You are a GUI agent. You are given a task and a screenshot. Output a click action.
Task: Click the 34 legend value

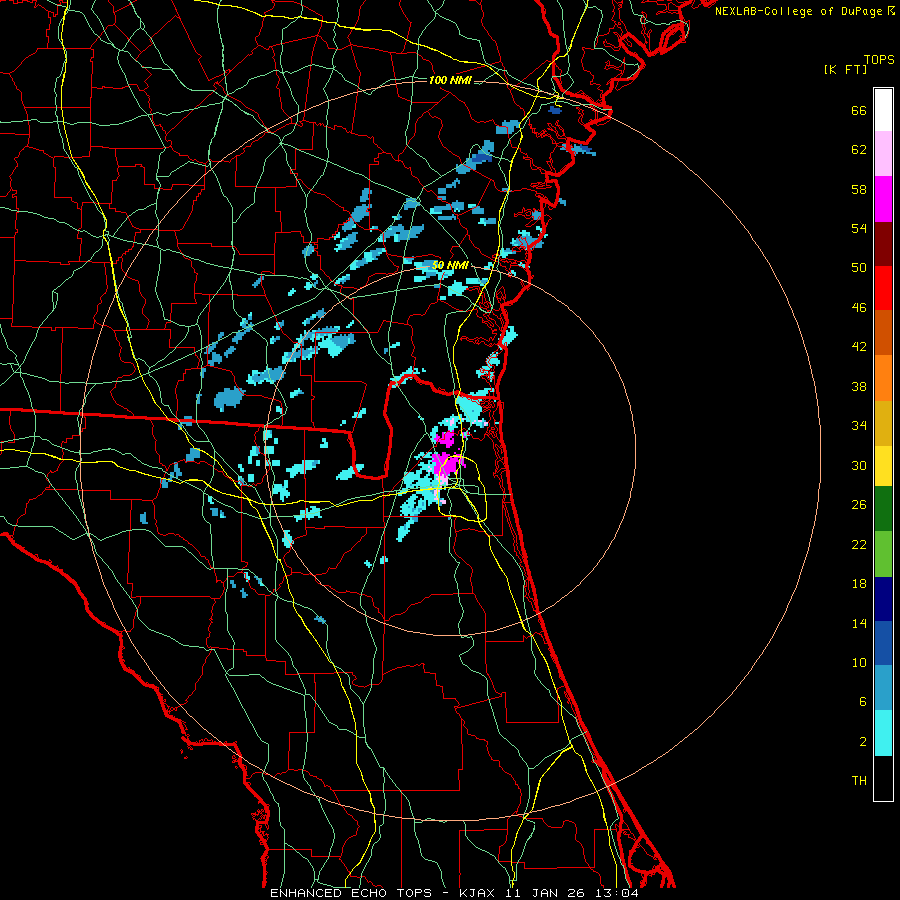click(x=859, y=426)
